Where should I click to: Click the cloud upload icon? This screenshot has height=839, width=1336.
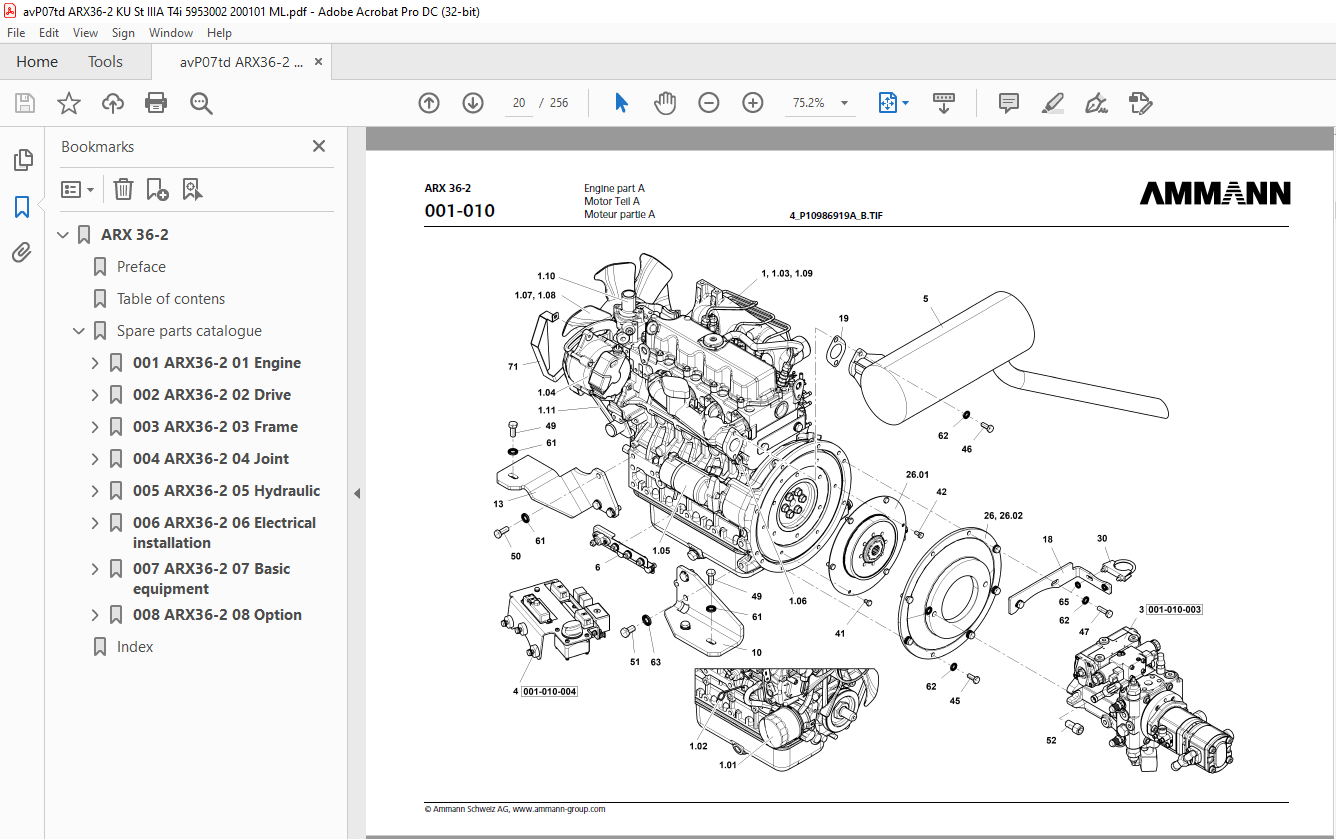(113, 103)
